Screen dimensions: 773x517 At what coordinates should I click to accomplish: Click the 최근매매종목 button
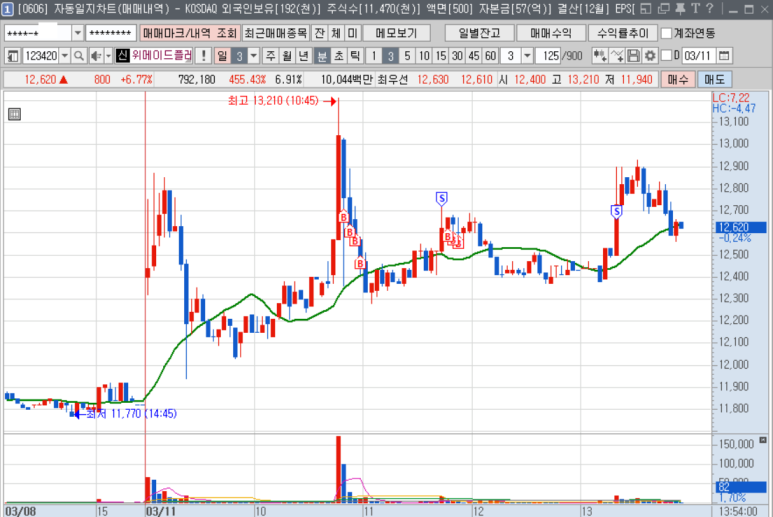click(x=276, y=33)
